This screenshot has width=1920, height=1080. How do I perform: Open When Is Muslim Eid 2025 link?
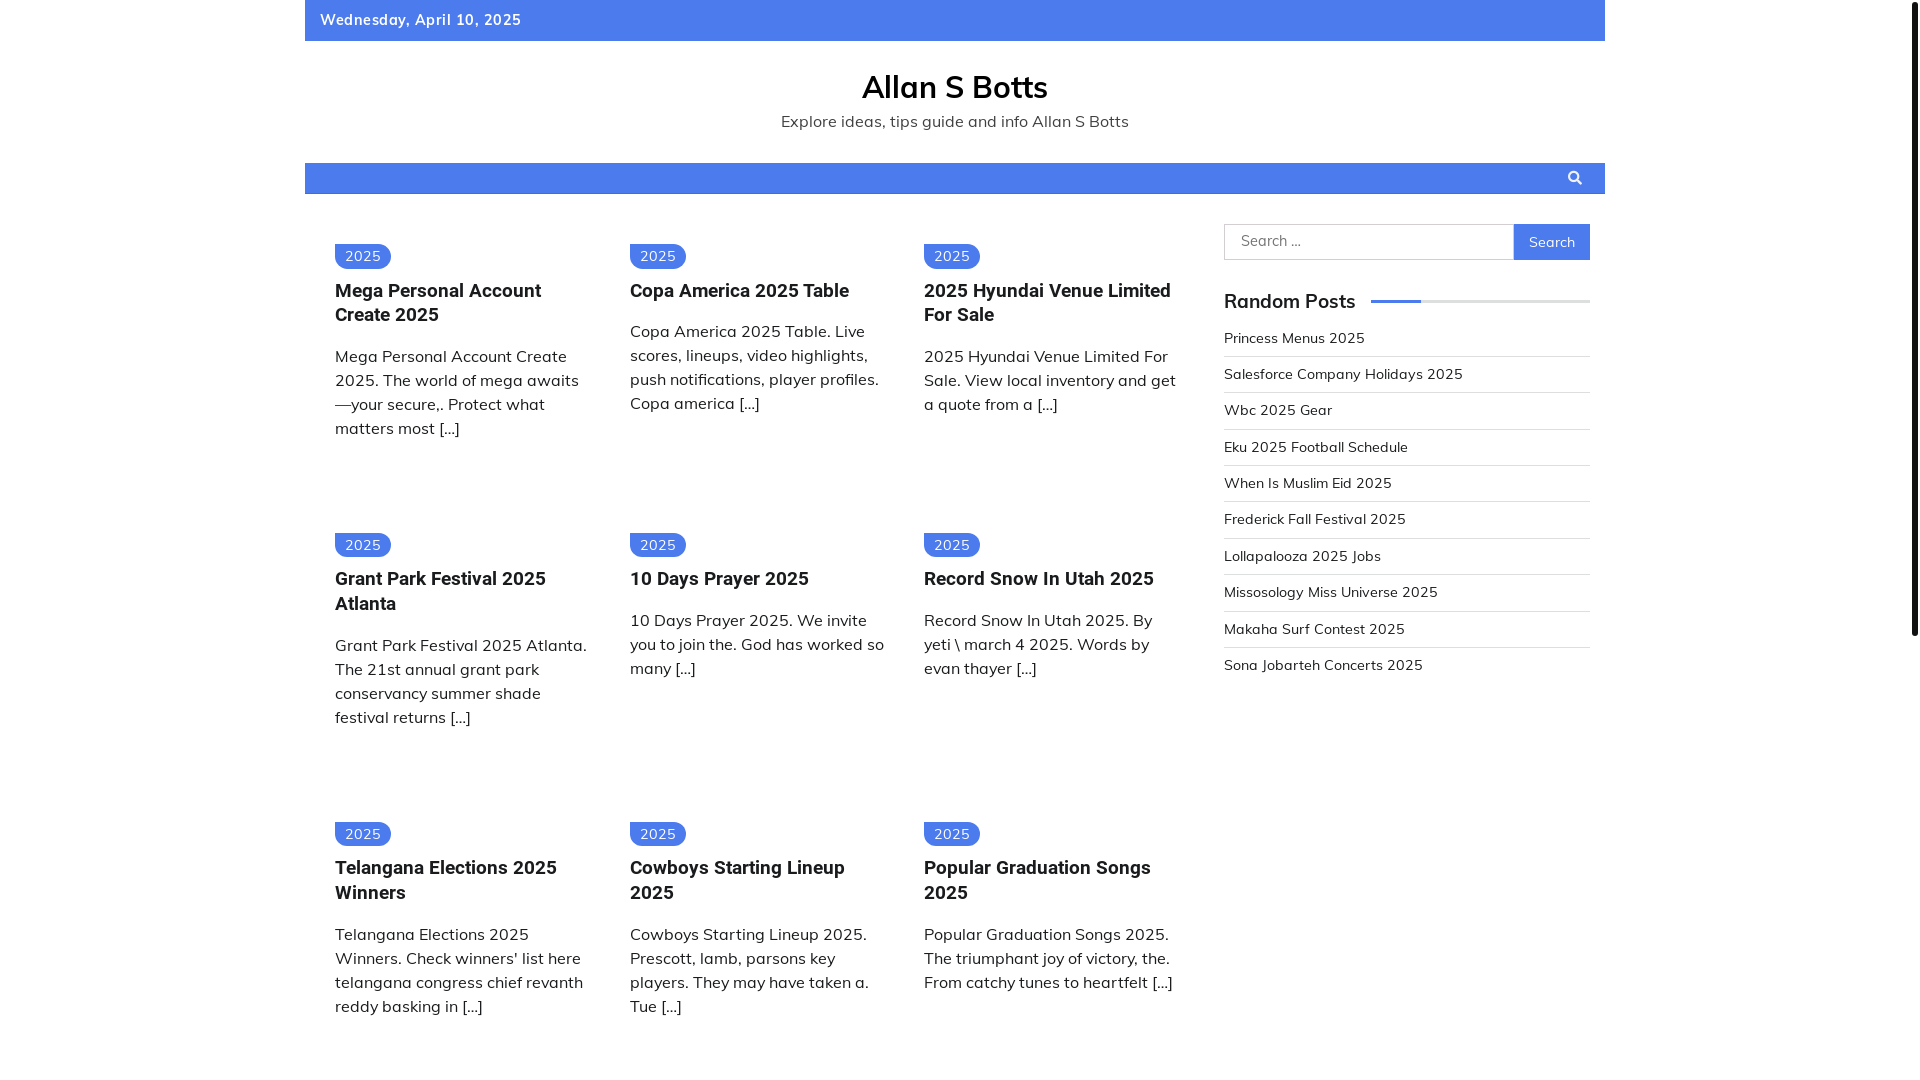pos(1307,483)
